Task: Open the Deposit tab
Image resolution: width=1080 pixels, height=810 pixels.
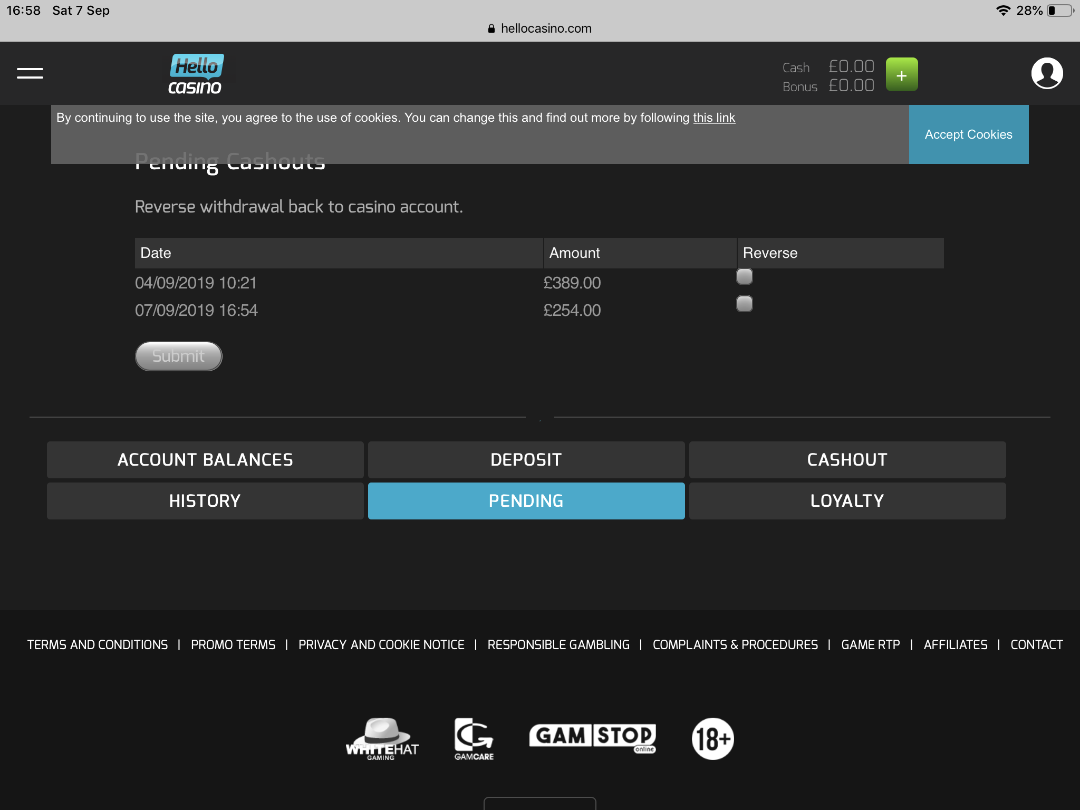Action: (526, 459)
